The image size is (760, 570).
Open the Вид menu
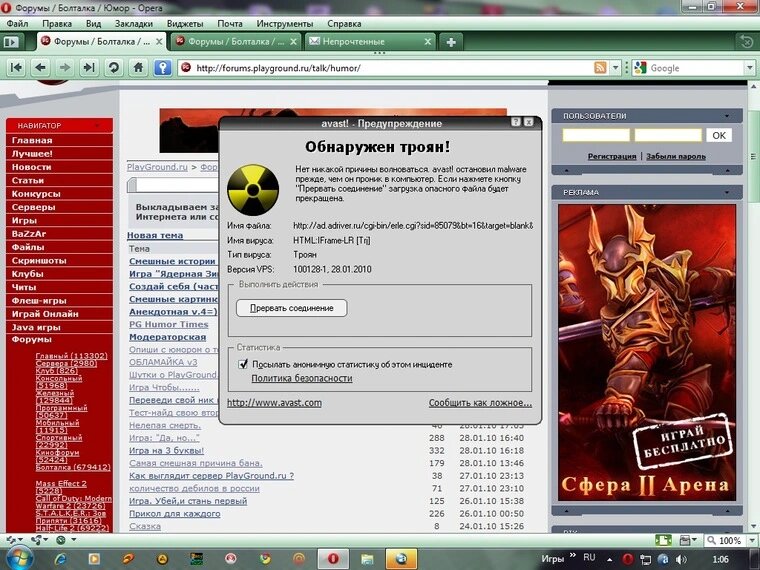coord(94,24)
